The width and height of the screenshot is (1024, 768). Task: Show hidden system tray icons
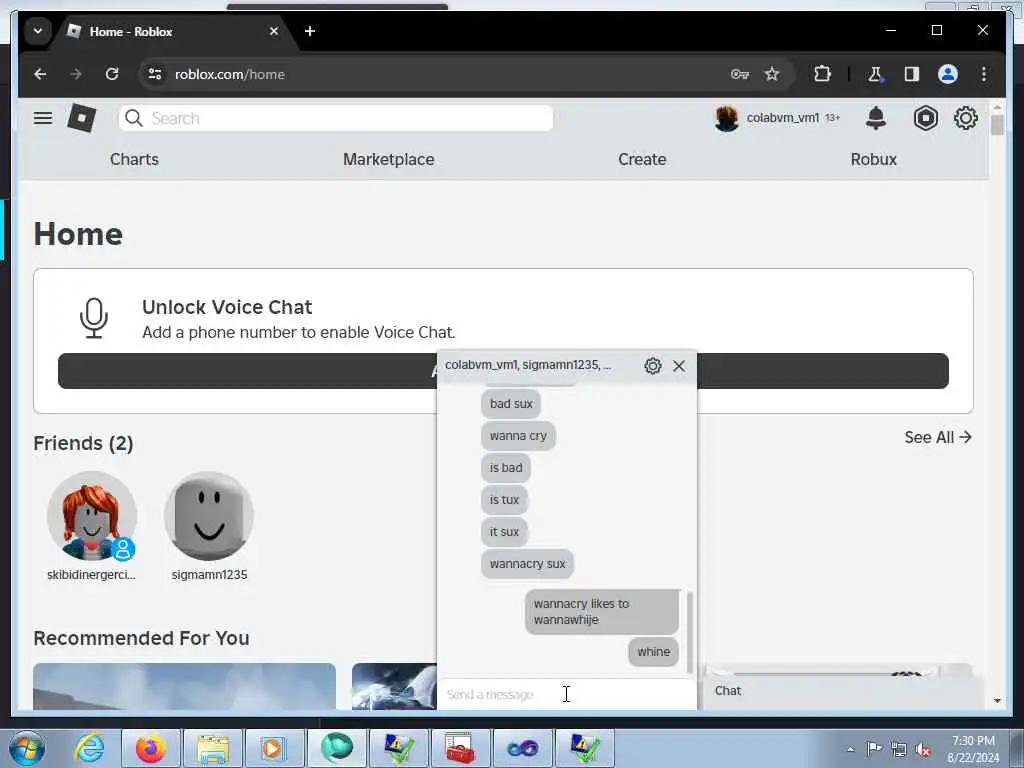(850, 750)
